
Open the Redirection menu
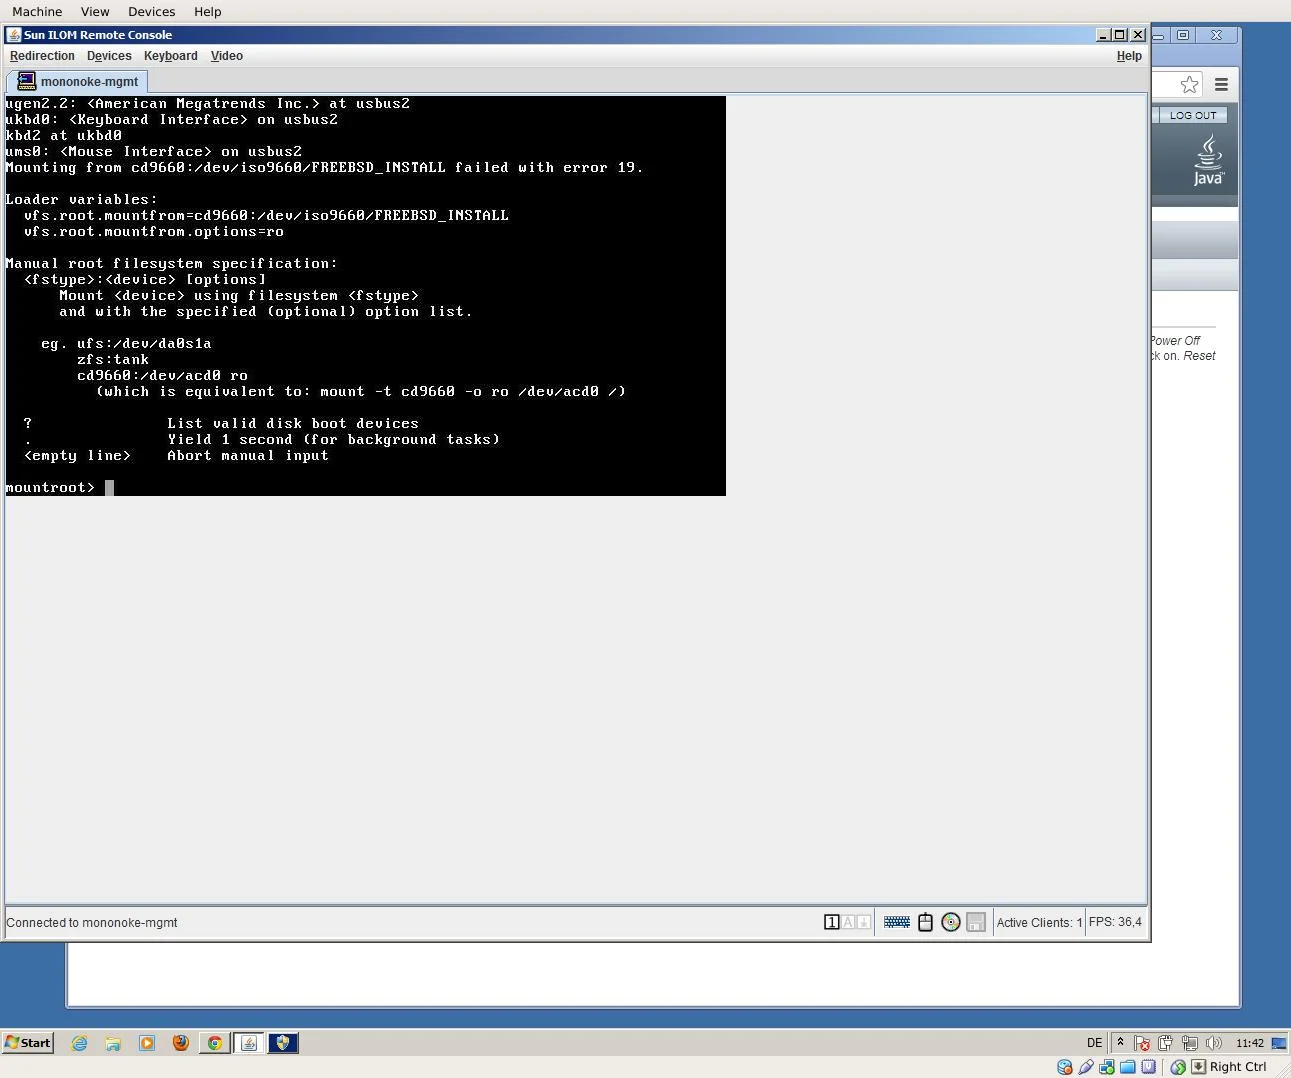[x=42, y=56]
